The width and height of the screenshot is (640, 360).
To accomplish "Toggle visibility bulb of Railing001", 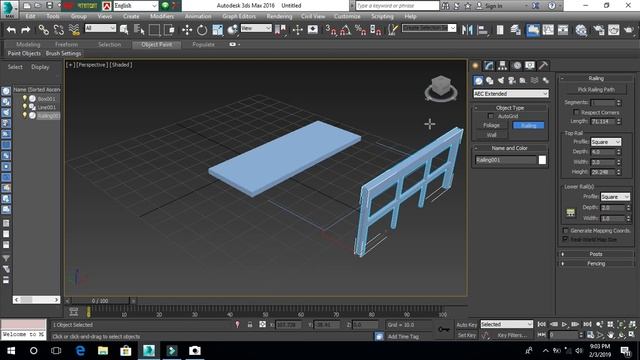I will pyautogui.click(x=24, y=116).
